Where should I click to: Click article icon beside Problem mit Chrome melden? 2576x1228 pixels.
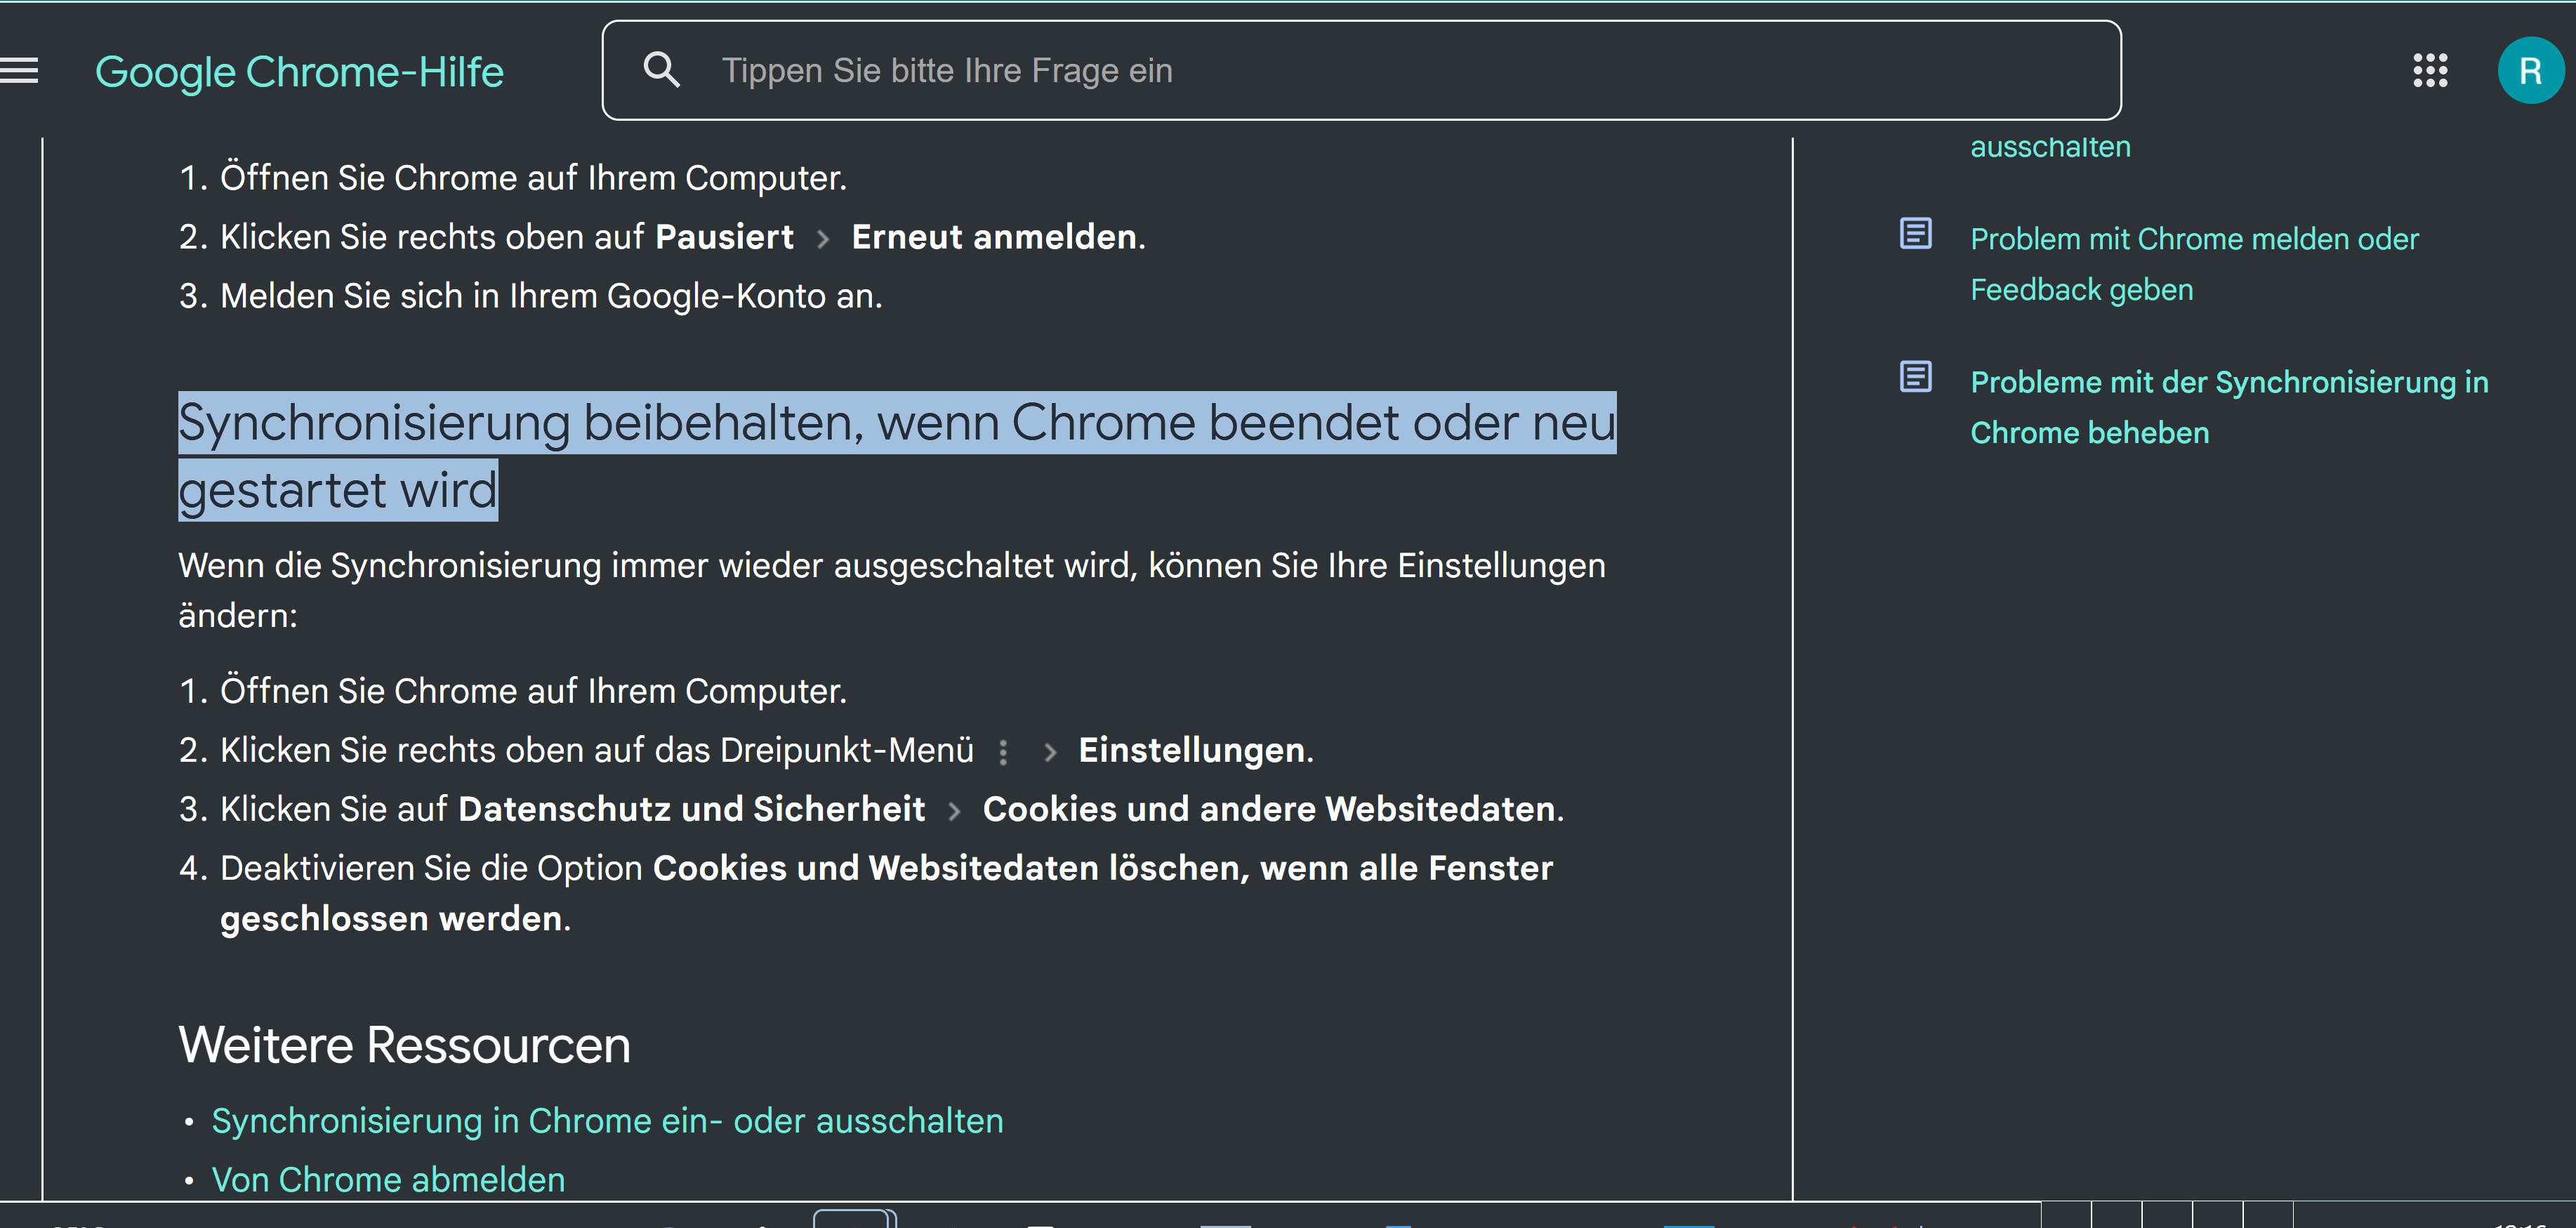tap(1915, 234)
